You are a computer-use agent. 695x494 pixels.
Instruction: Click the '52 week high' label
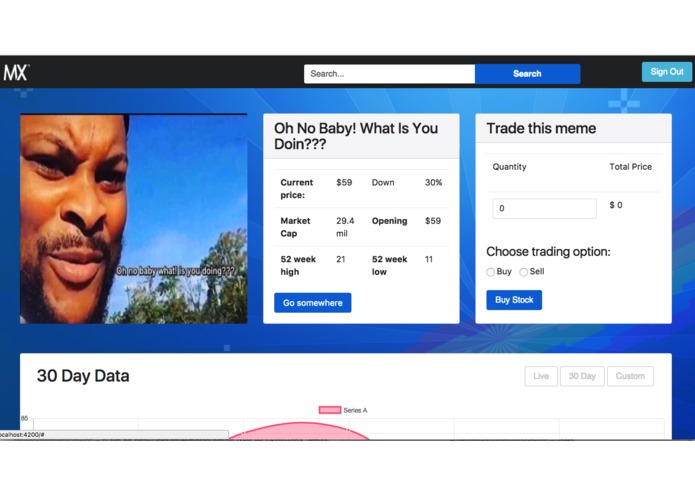coord(298,265)
